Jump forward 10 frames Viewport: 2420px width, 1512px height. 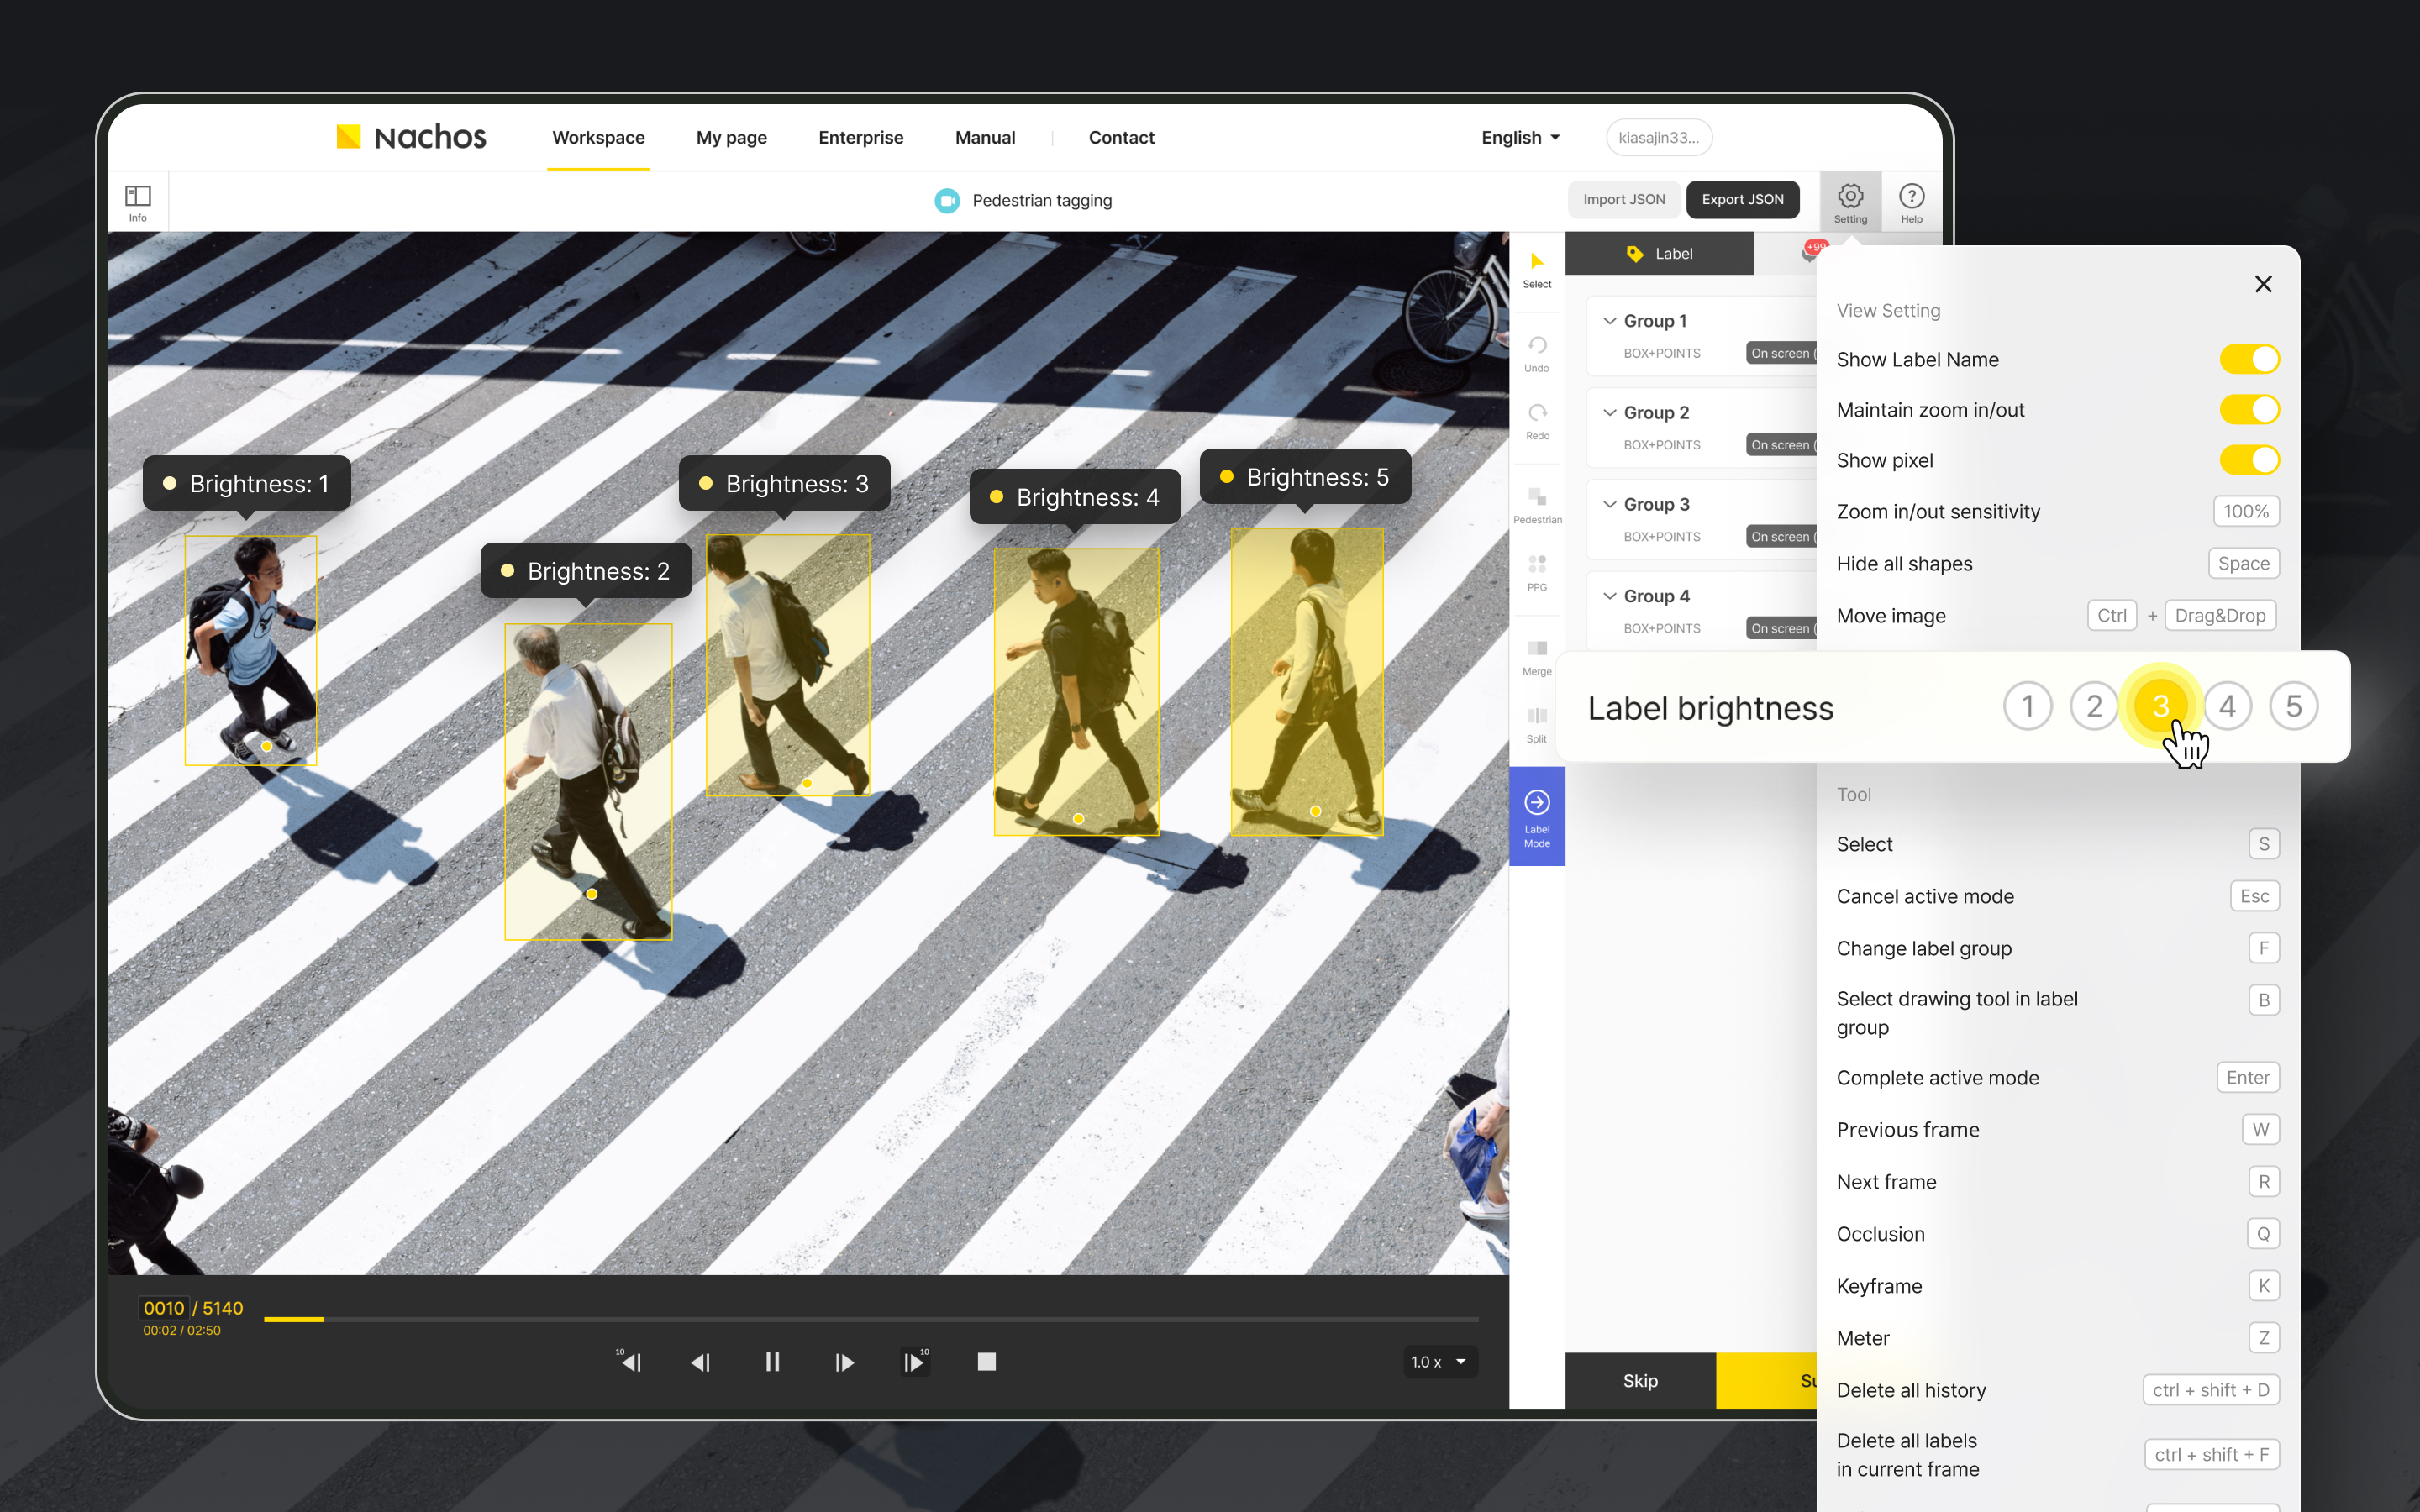point(915,1361)
